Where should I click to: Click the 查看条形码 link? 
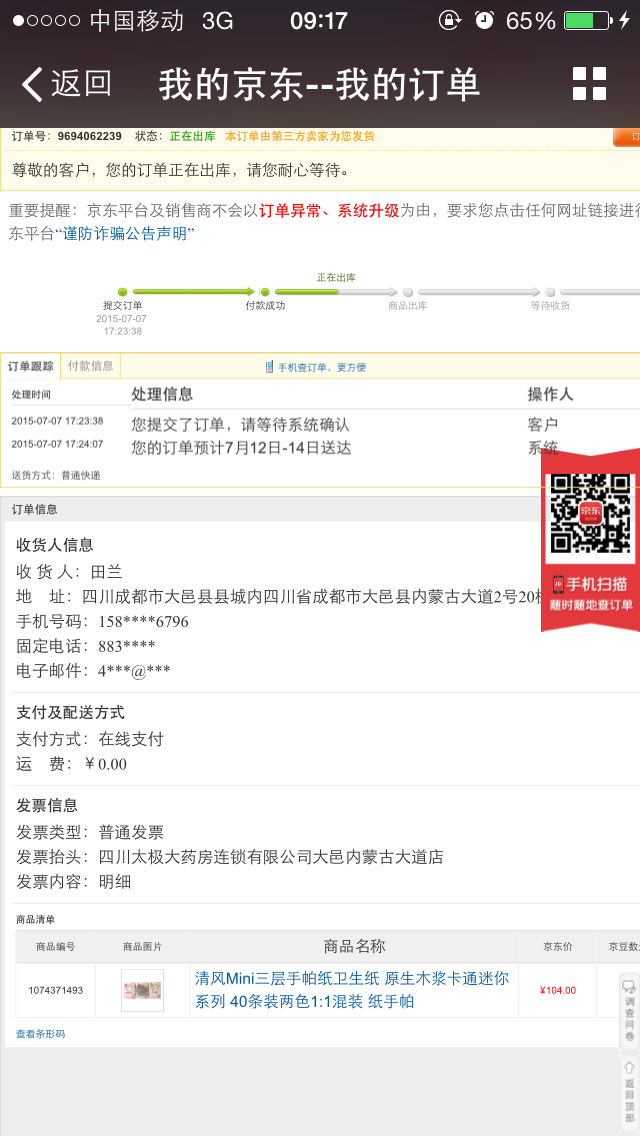click(41, 1034)
